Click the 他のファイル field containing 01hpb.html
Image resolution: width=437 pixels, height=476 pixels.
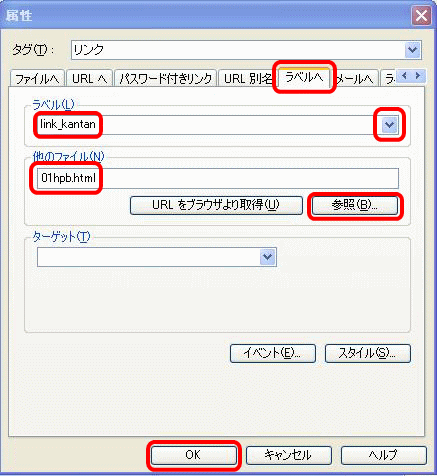click(218, 178)
